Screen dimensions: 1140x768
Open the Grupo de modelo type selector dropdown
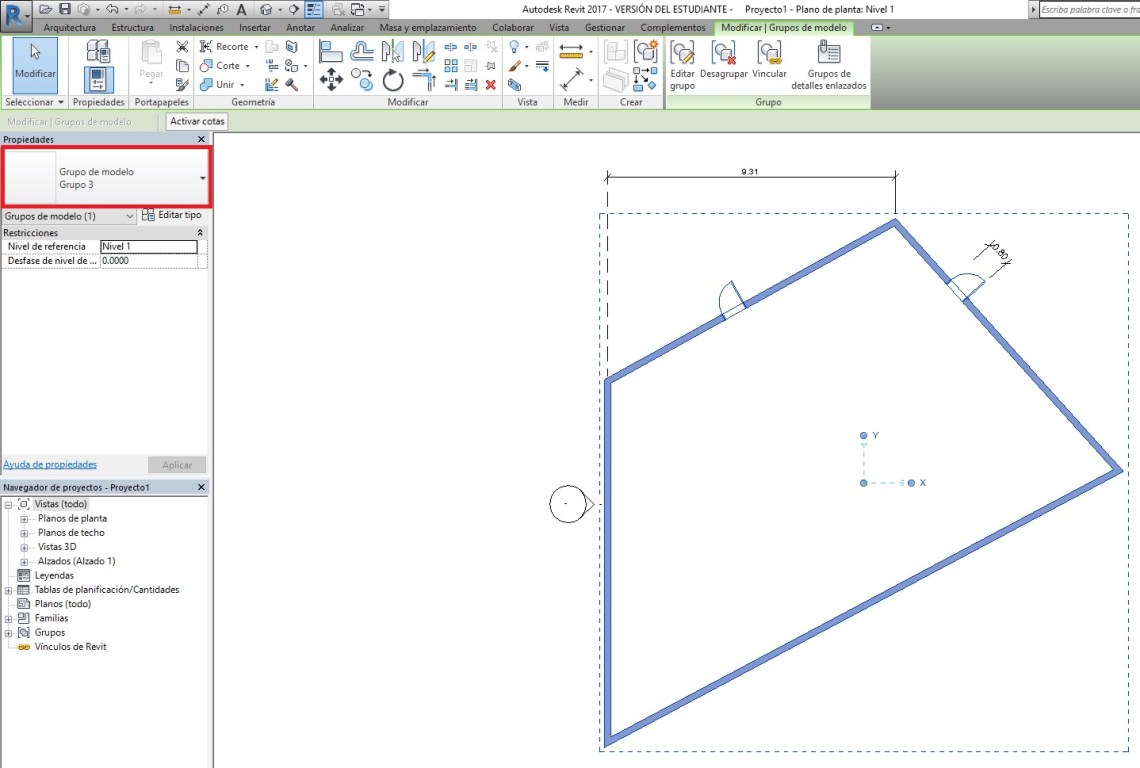coord(203,178)
